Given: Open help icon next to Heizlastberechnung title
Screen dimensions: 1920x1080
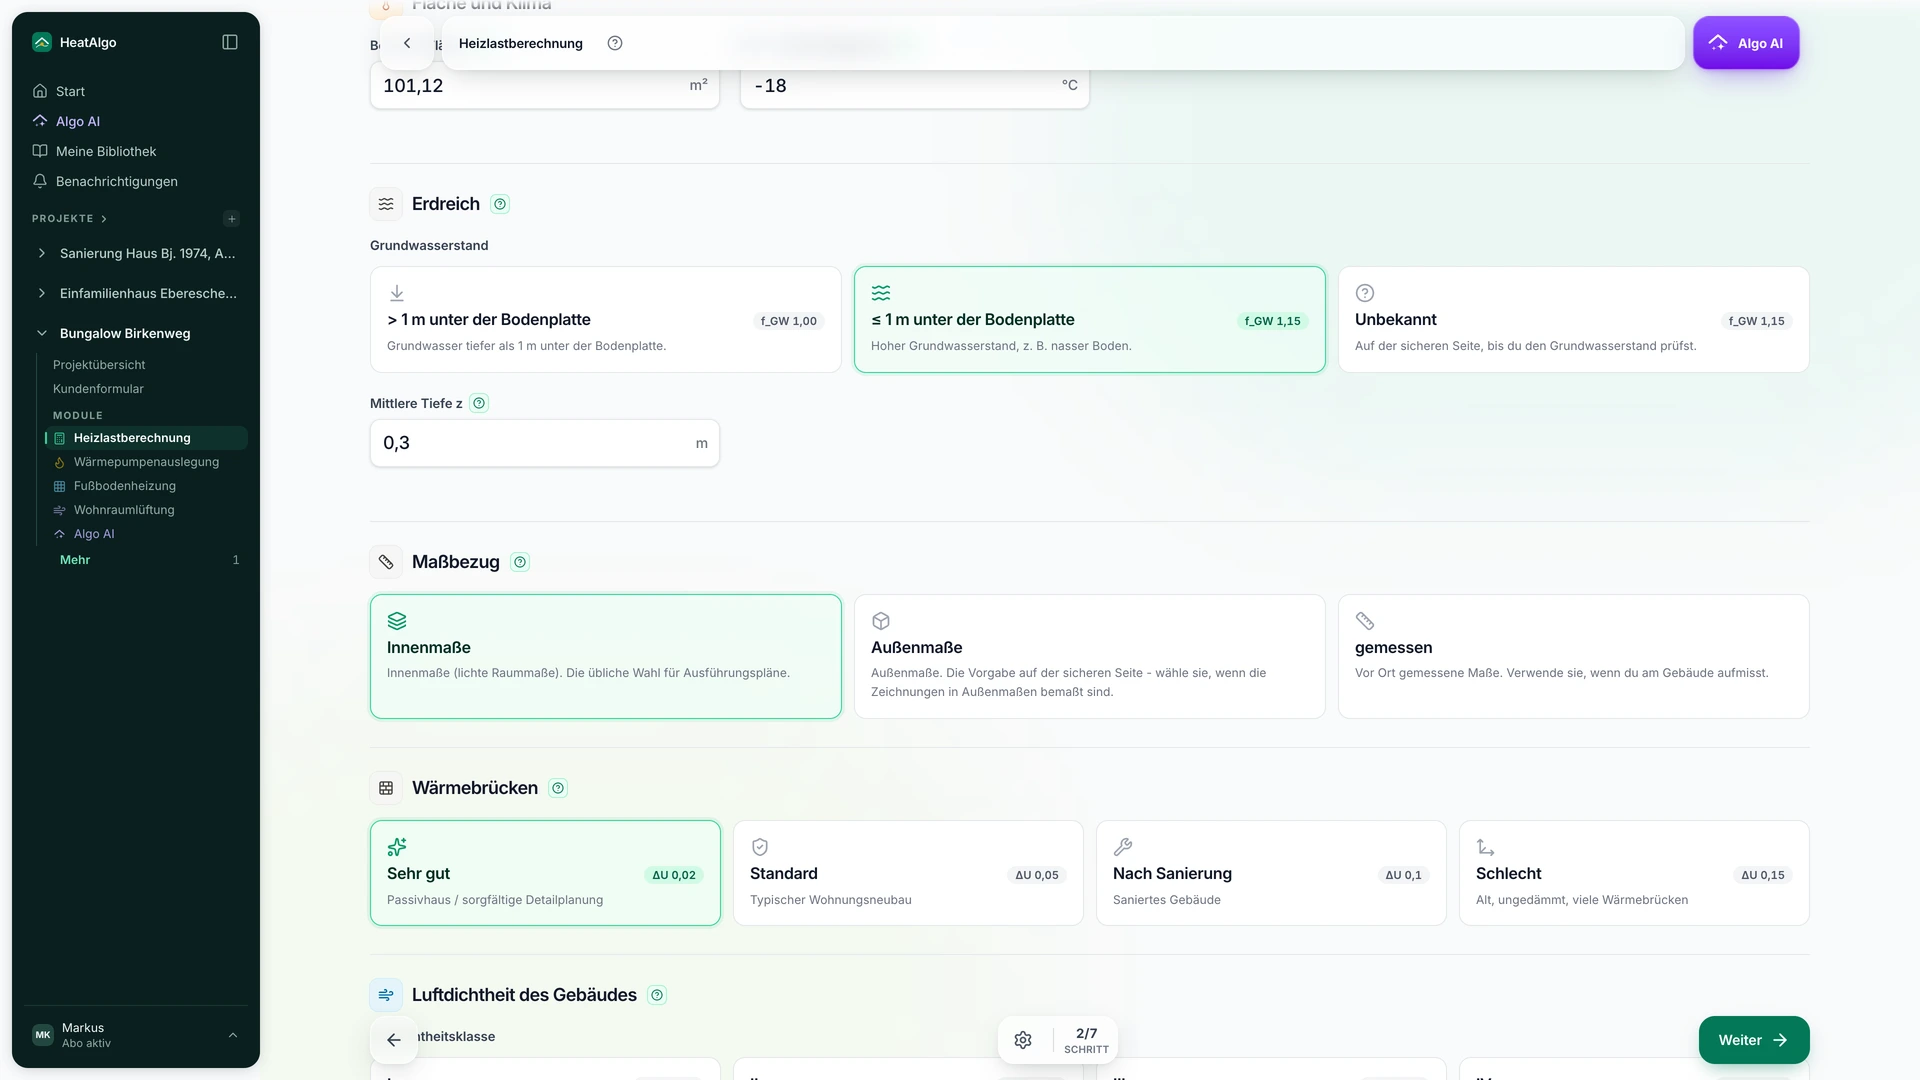Looking at the screenshot, I should pyautogui.click(x=615, y=43).
